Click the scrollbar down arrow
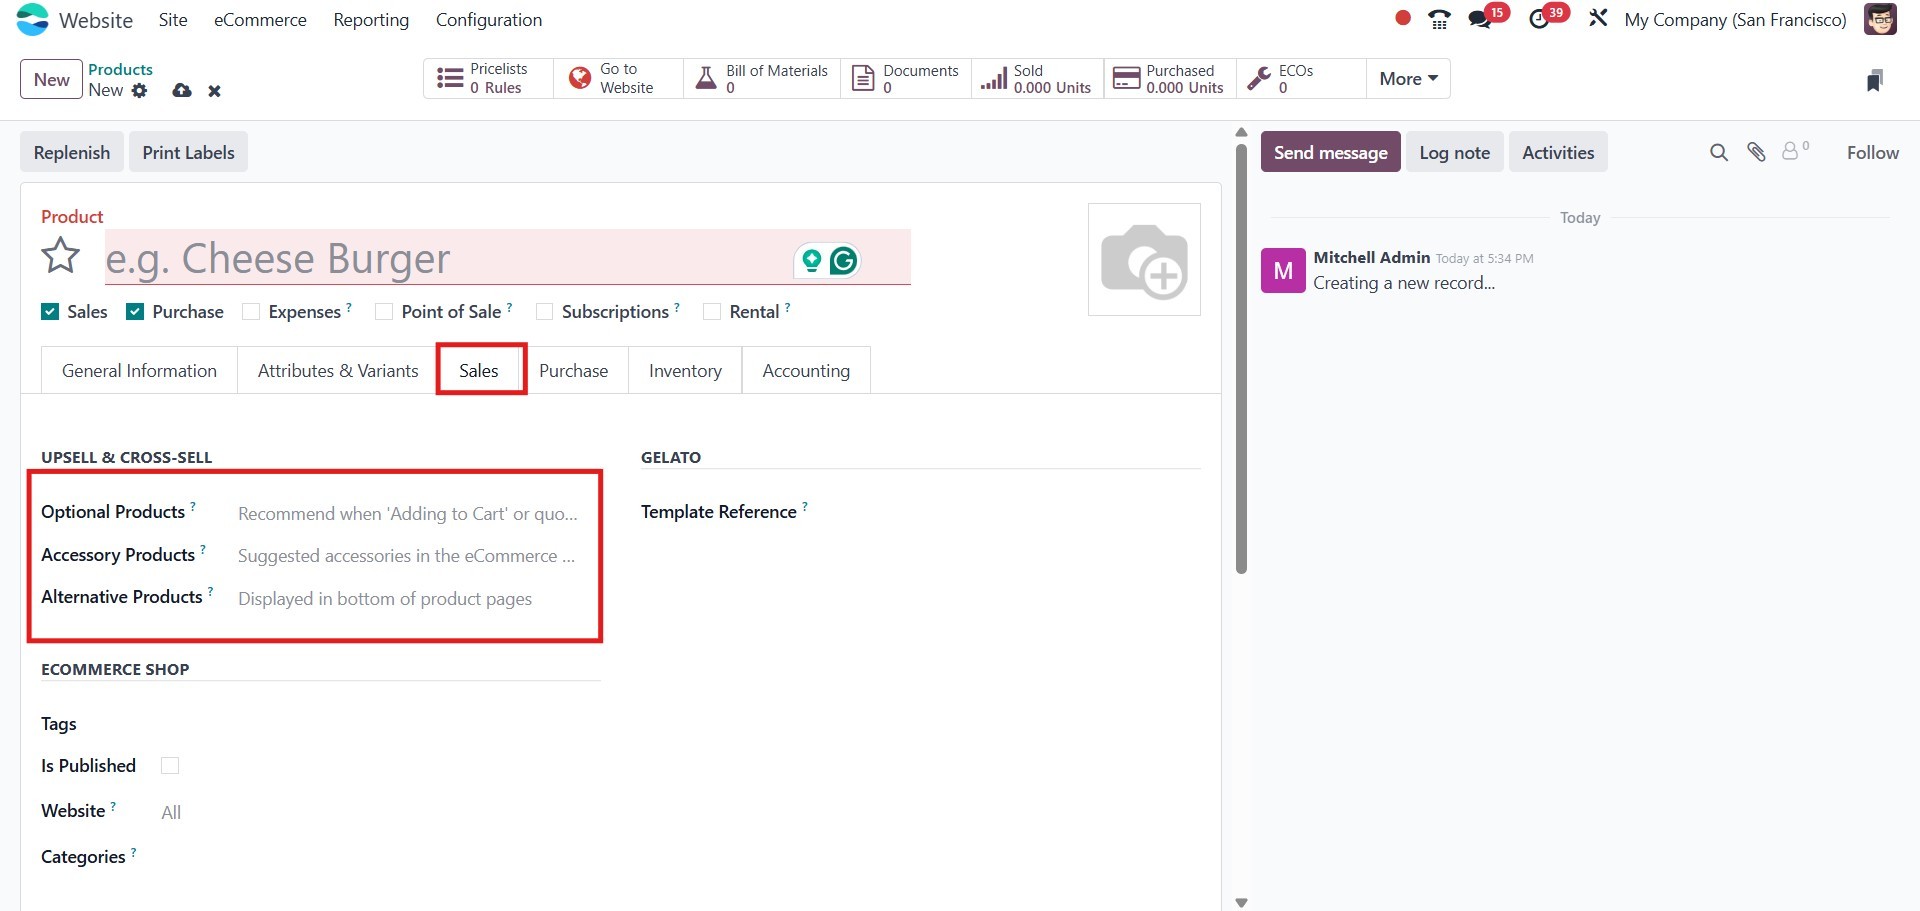The height and width of the screenshot is (911, 1920). click(x=1241, y=902)
